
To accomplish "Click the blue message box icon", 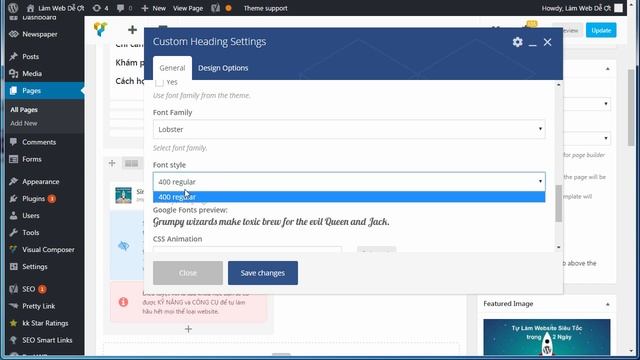I will (x=124, y=246).
